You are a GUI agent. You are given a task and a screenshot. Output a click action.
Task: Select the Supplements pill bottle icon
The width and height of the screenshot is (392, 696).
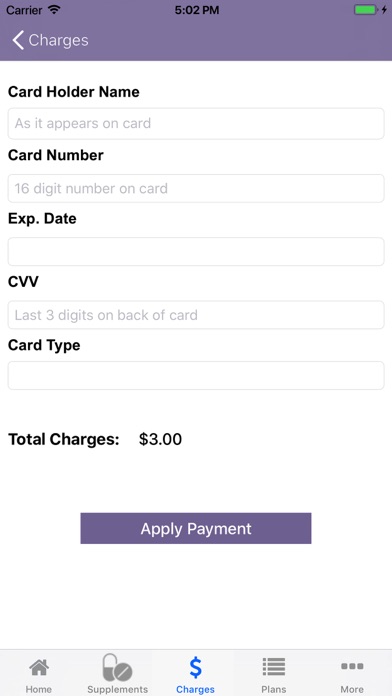tap(117, 667)
